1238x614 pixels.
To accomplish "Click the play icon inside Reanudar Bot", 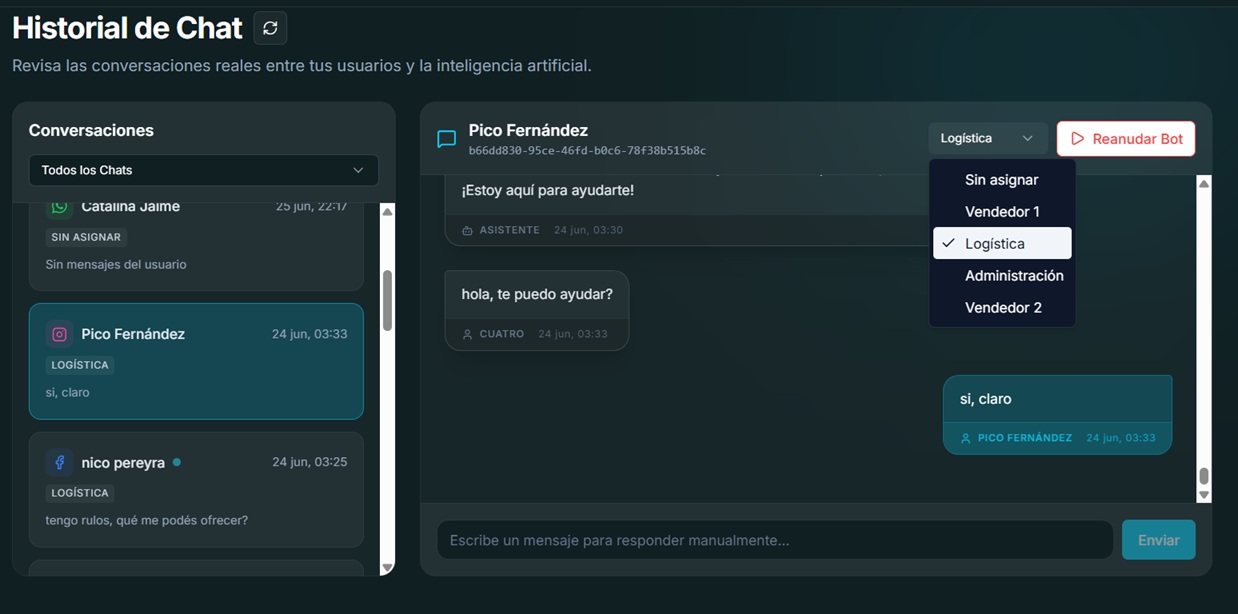I will [x=1077, y=139].
